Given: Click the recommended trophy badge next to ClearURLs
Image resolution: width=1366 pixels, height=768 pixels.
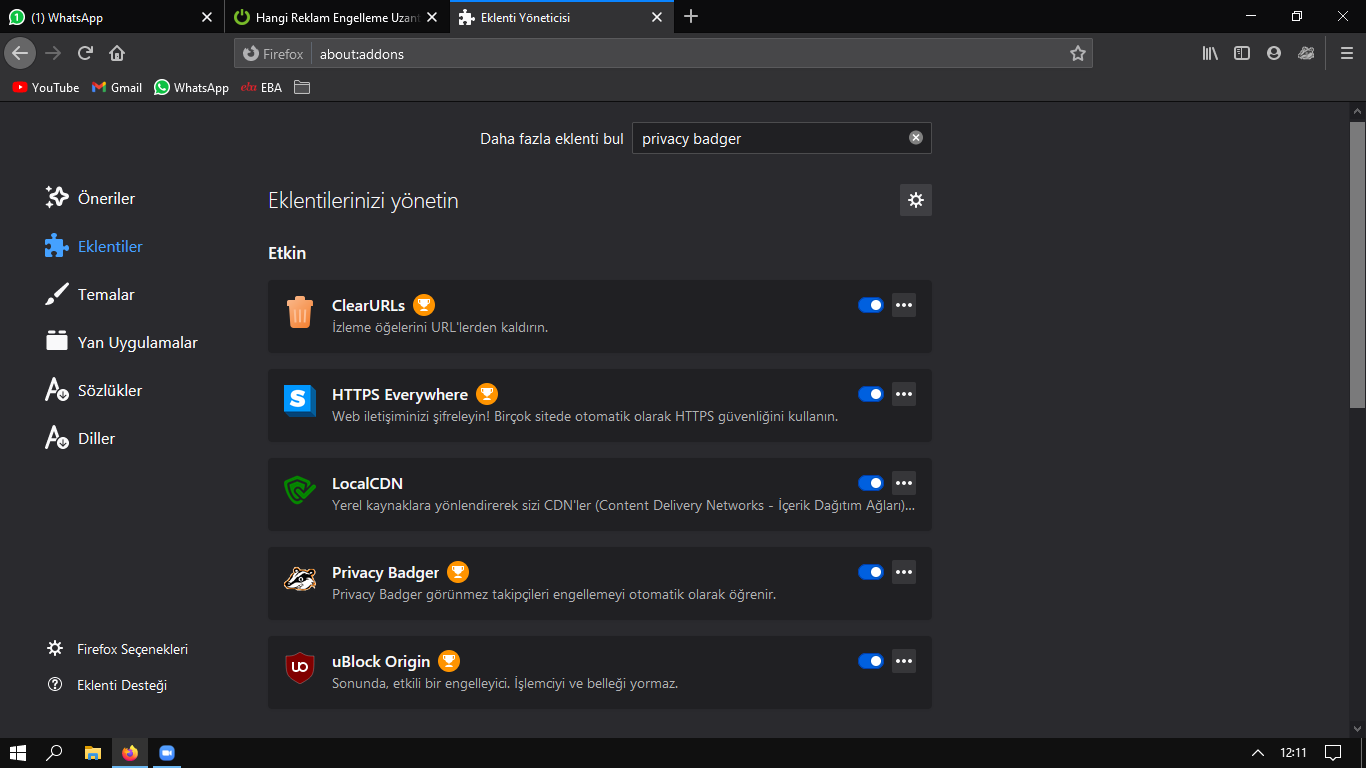Looking at the screenshot, I should [424, 305].
